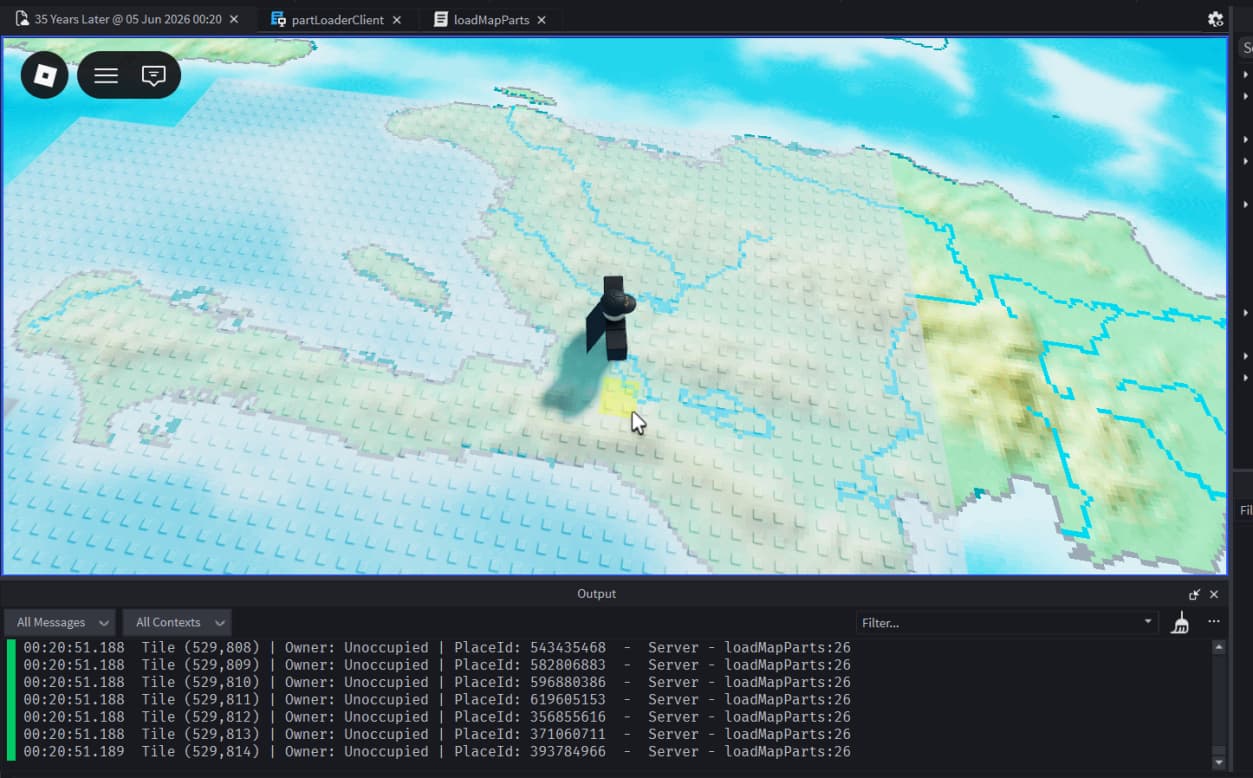The height and width of the screenshot is (778, 1253).
Task: Expand the All Messages dropdown
Action: tap(60, 622)
